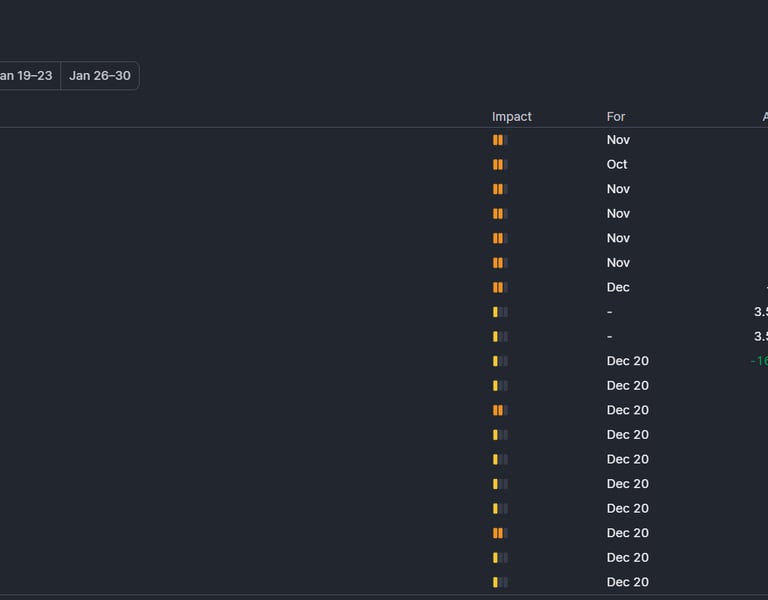Select the bottom Dec 20 row's impact icon
The image size is (768, 600).
[x=500, y=582]
